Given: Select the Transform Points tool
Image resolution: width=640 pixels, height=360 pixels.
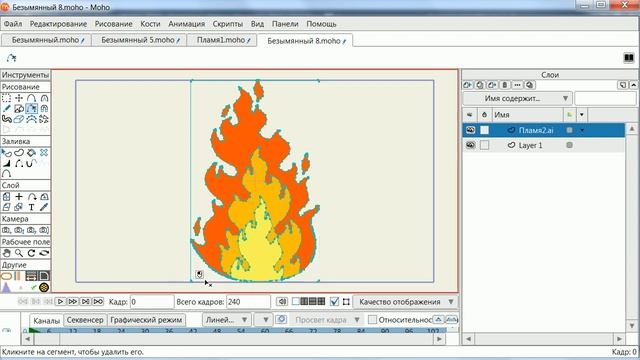Looking at the screenshot, I should 19,98.
